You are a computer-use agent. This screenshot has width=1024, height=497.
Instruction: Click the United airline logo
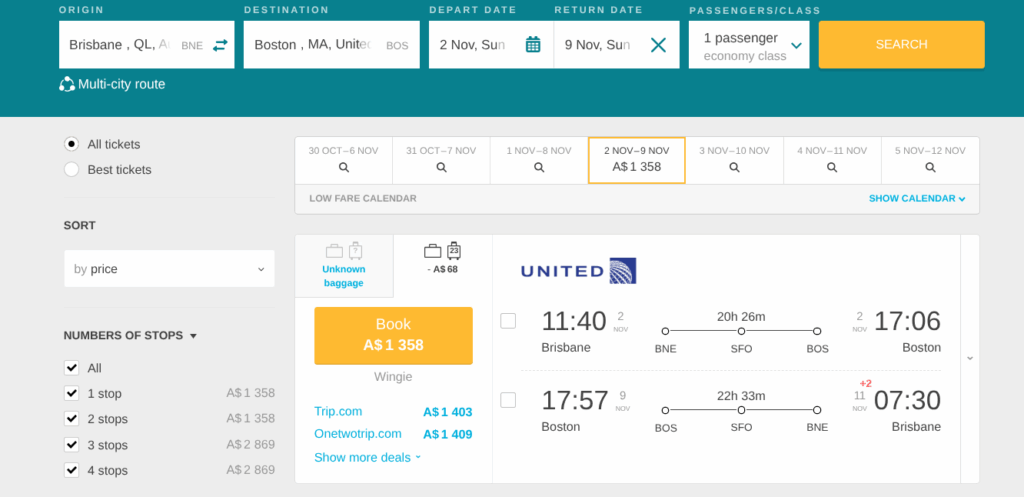(578, 271)
